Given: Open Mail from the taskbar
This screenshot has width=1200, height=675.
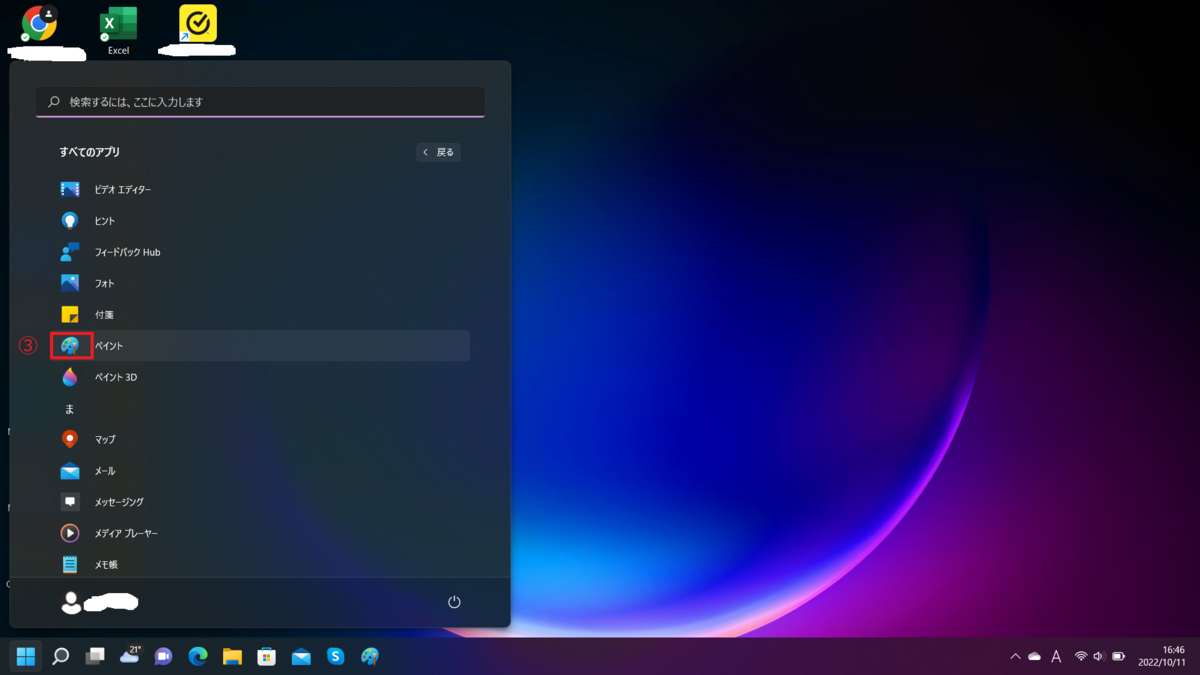Looking at the screenshot, I should [x=301, y=656].
